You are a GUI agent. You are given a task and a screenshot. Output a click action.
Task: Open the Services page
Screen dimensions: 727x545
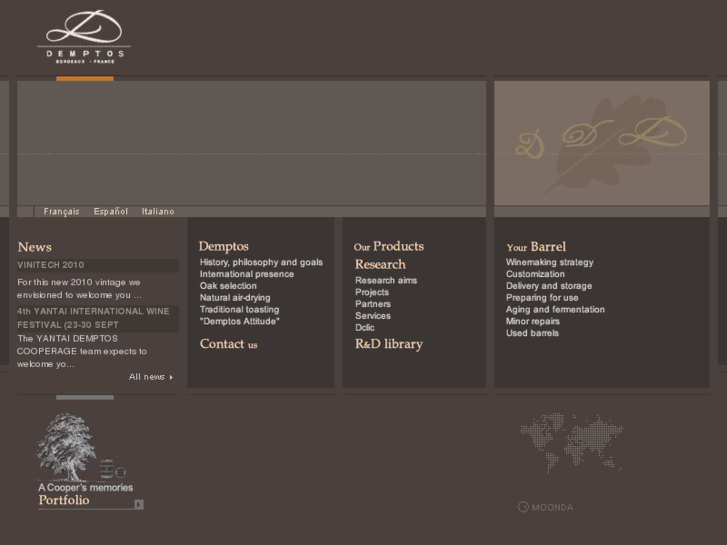[x=373, y=316]
